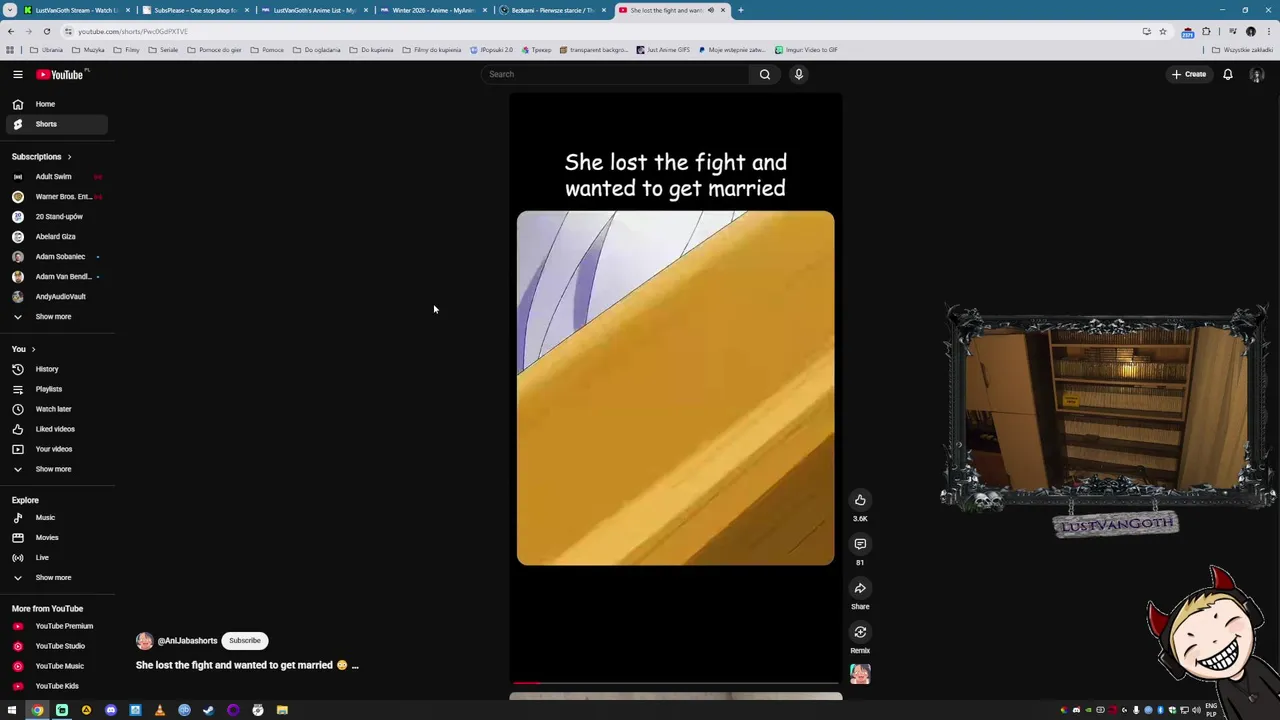Open Imgur Video to GIF bookmark
This screenshot has width=1280, height=720.
tap(806, 50)
